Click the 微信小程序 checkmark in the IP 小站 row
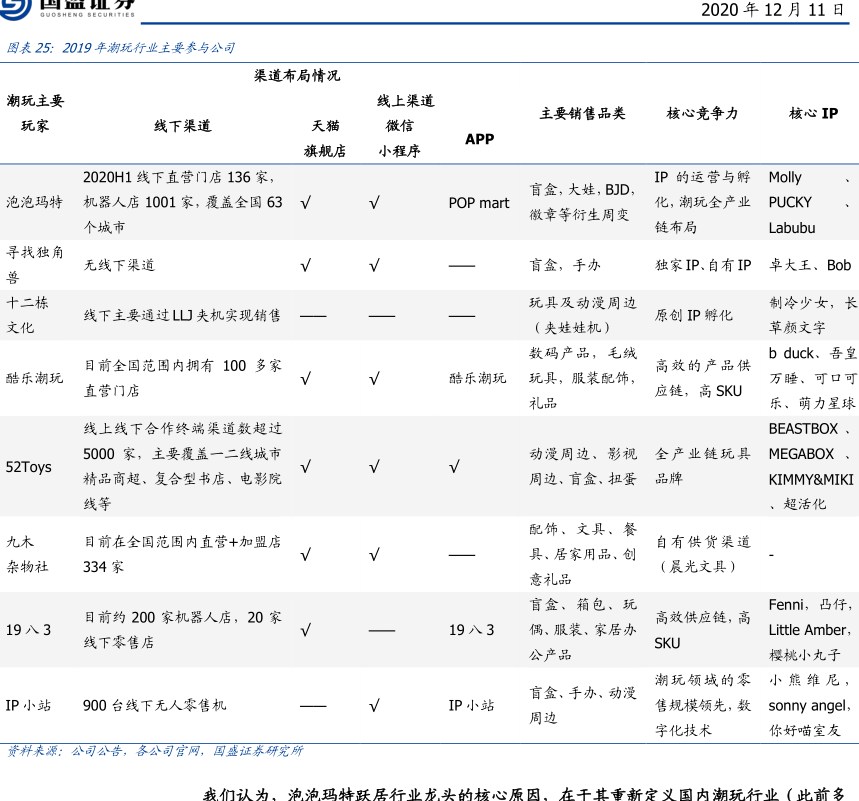 374,706
